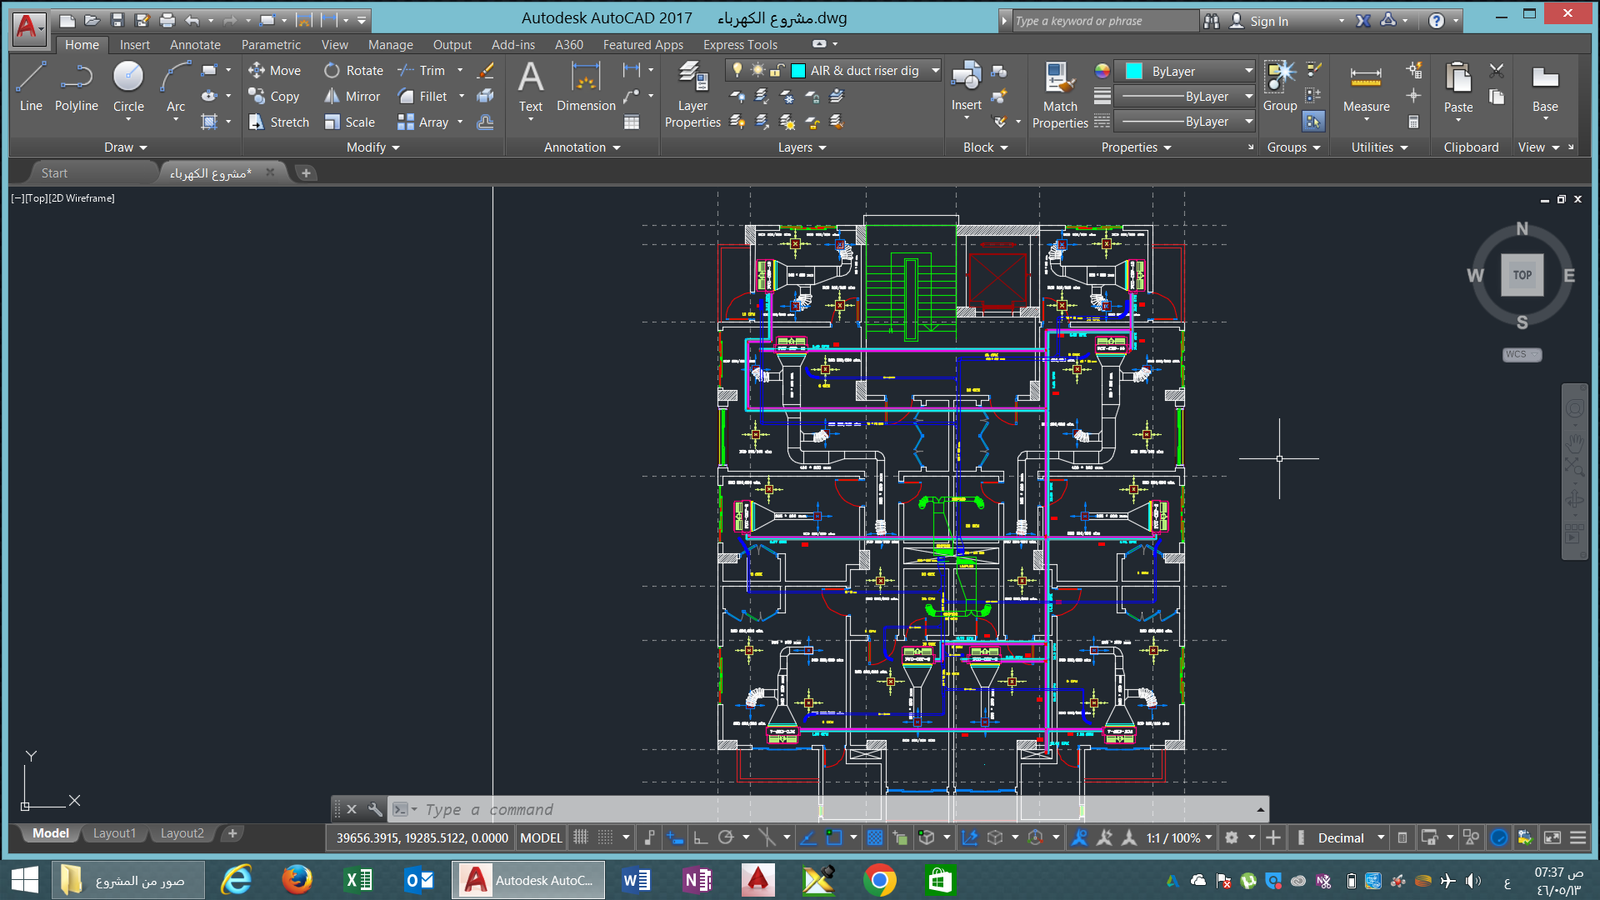
Task: Open the AIR & duct riser layer dropdown
Action: point(935,71)
